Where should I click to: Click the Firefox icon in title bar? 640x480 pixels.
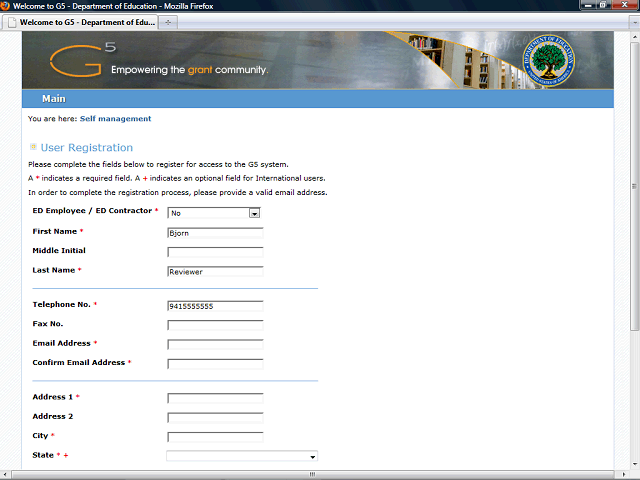[x=5, y=6]
